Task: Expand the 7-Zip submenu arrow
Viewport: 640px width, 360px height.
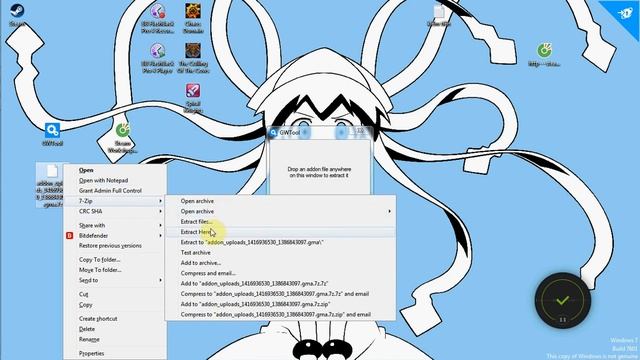Action: [160, 201]
